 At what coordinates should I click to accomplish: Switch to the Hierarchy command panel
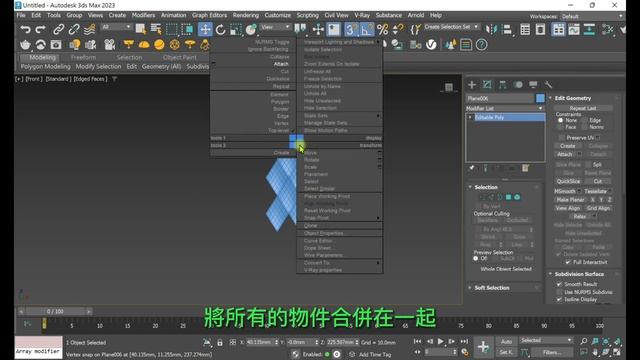tap(502, 84)
